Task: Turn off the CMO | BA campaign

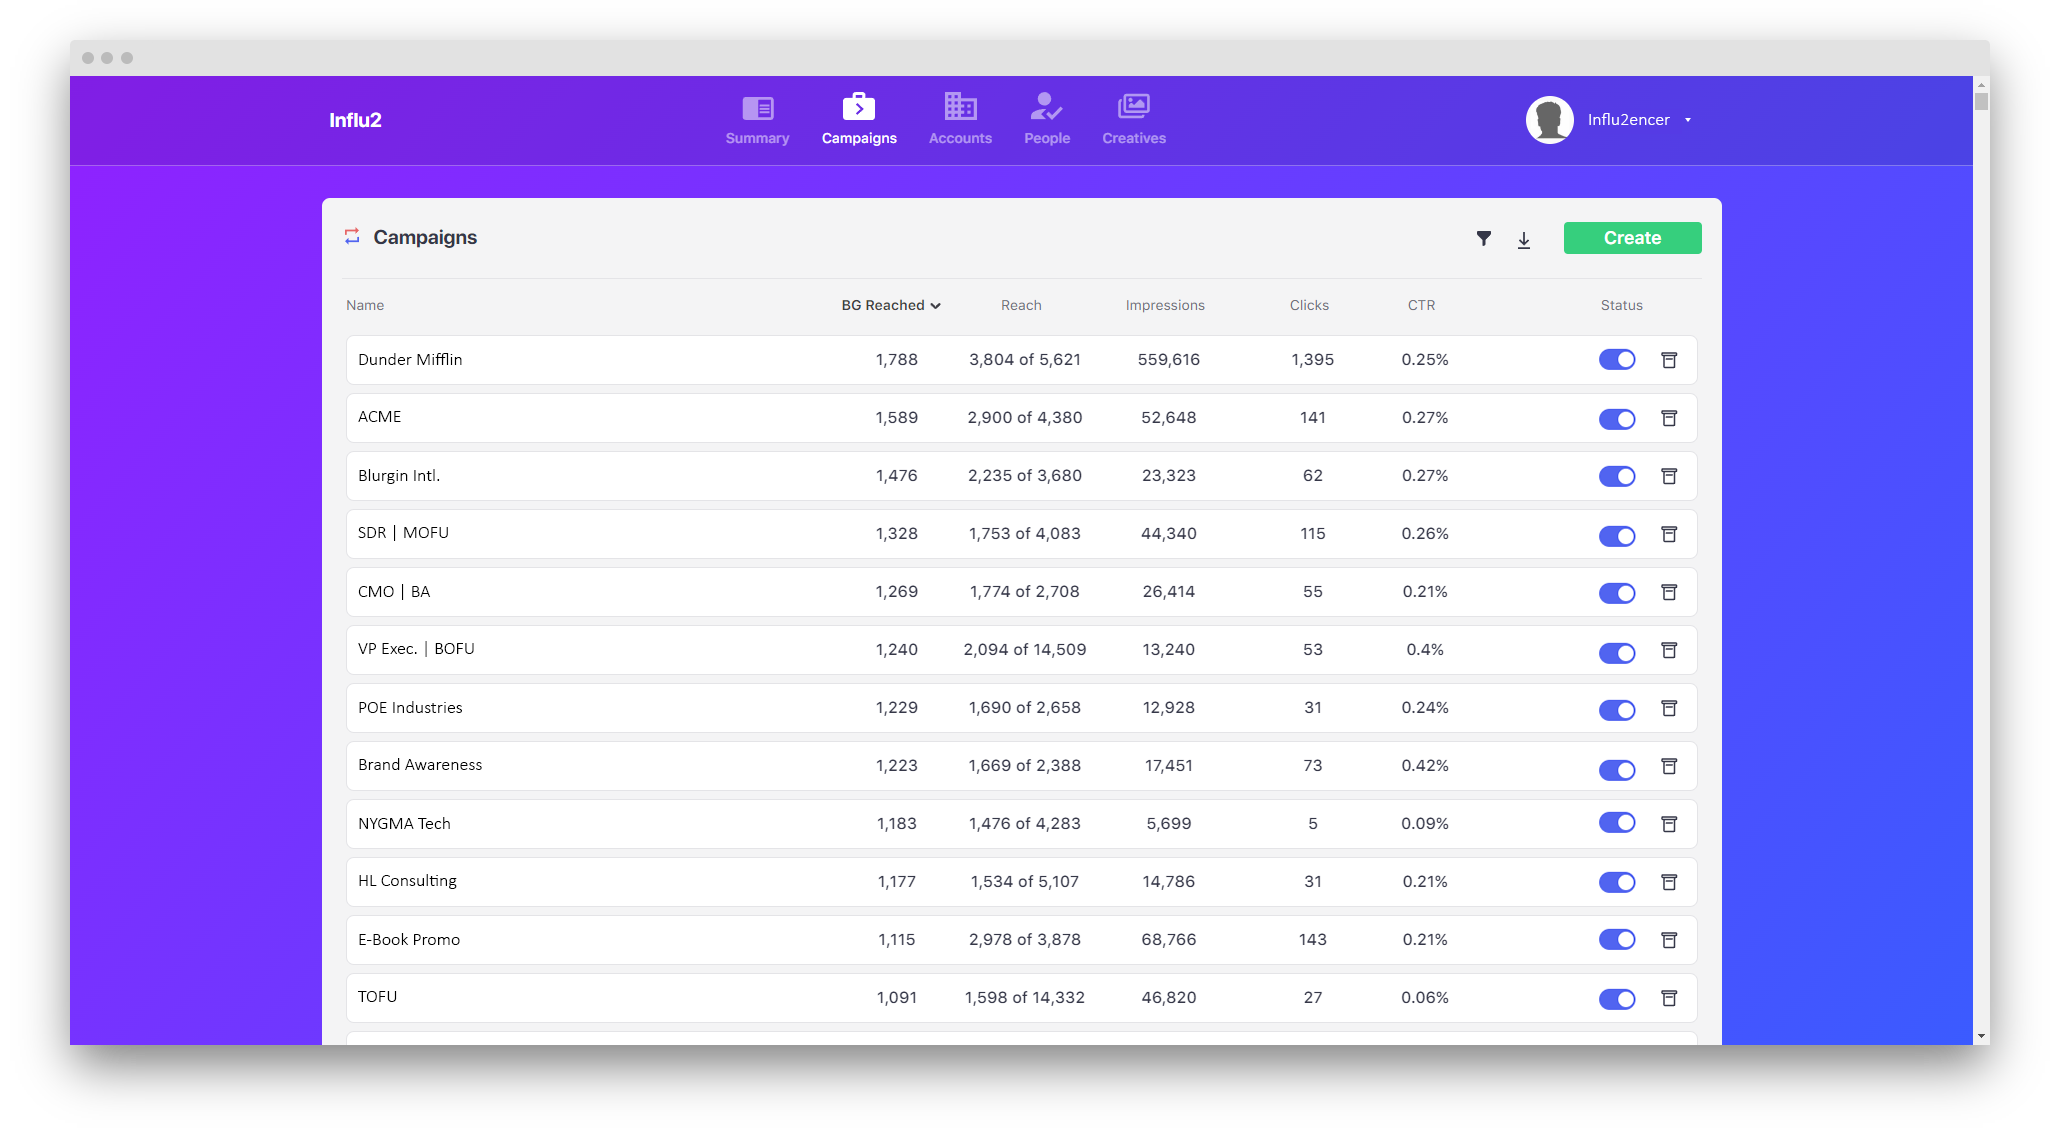Action: point(1616,593)
